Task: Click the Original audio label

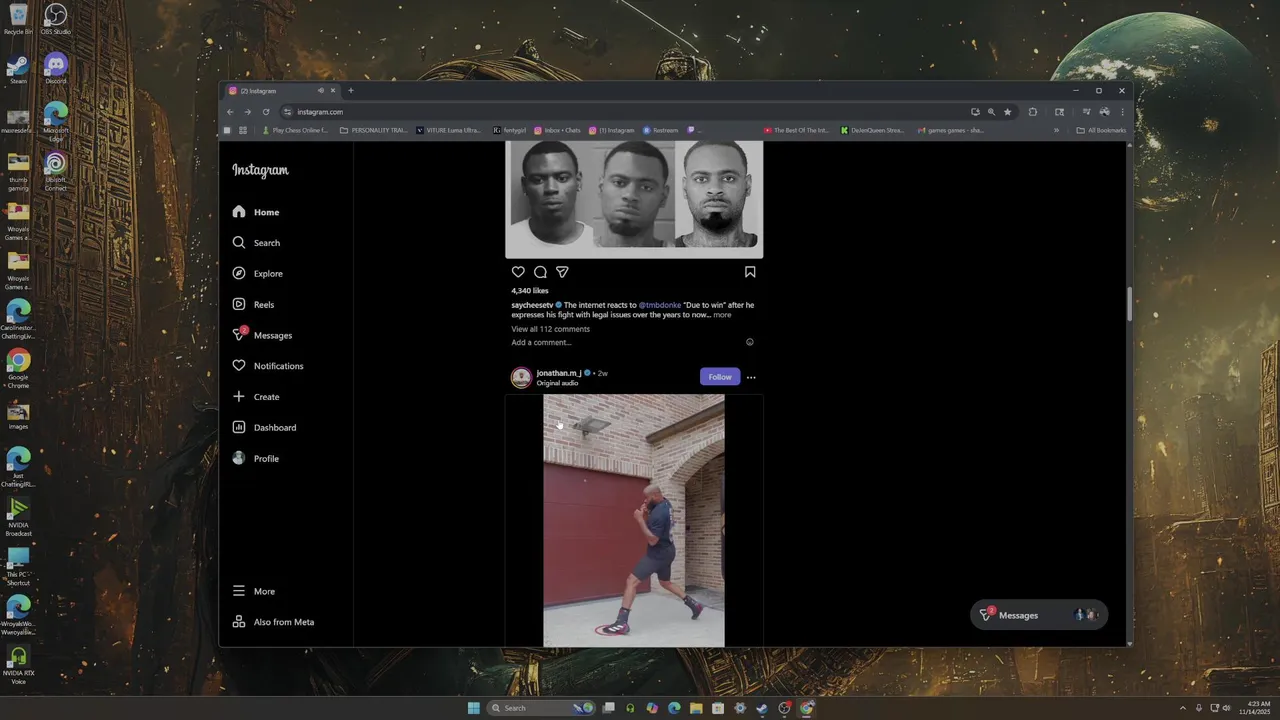Action: (x=557, y=383)
